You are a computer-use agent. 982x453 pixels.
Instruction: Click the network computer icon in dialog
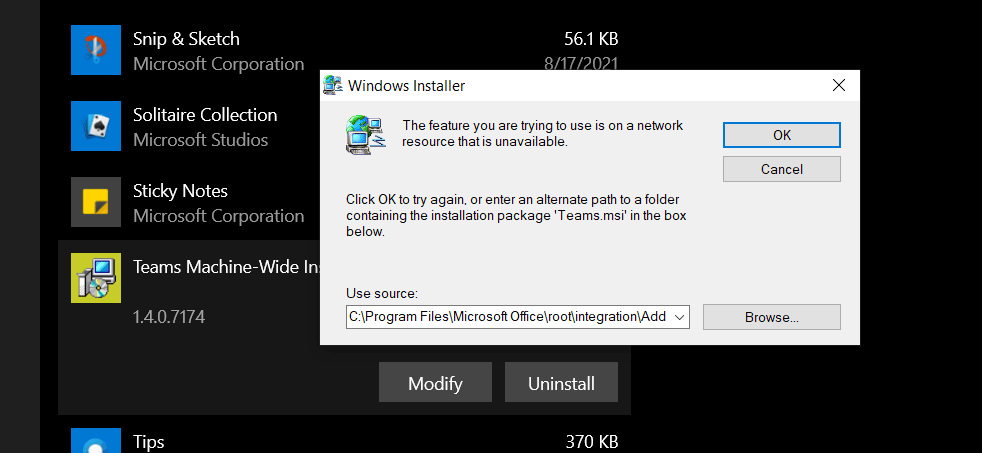[367, 134]
